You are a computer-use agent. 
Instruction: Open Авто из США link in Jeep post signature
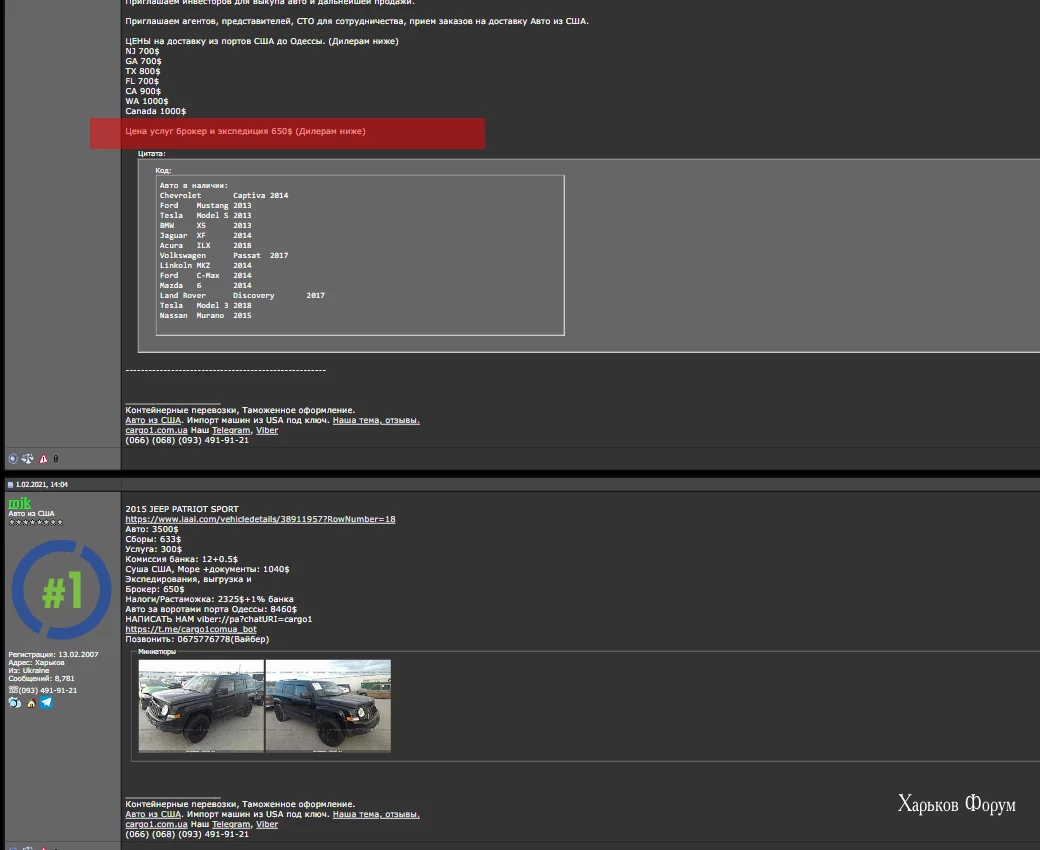pos(153,814)
